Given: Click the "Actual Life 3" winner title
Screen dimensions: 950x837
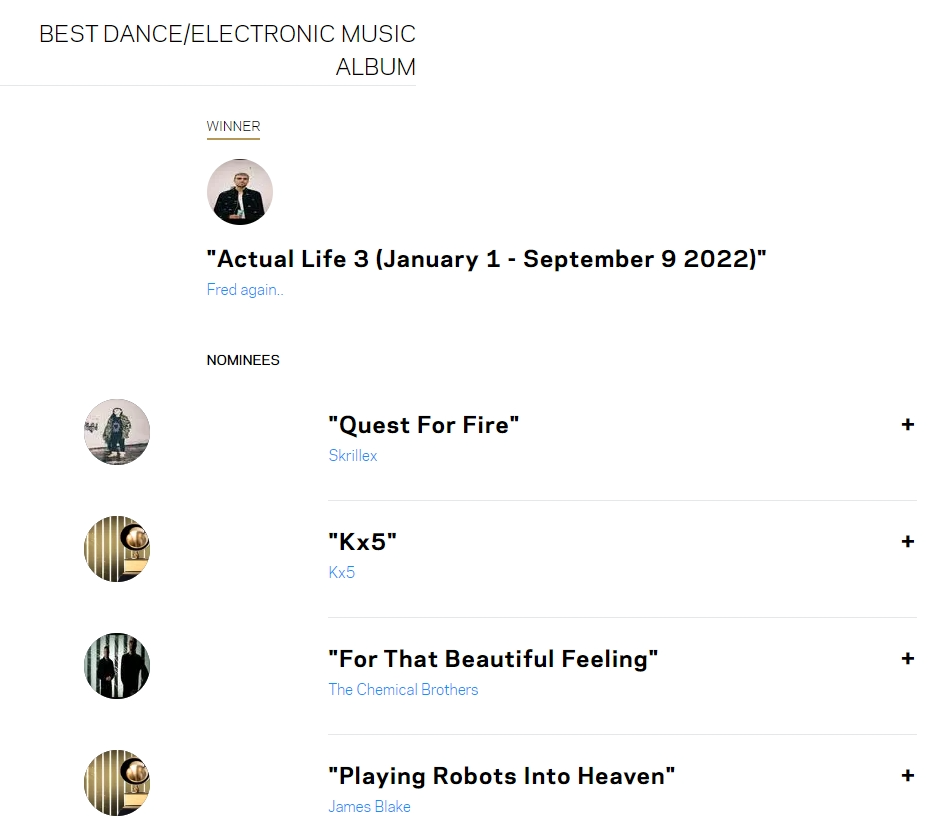Looking at the screenshot, I should (487, 259).
